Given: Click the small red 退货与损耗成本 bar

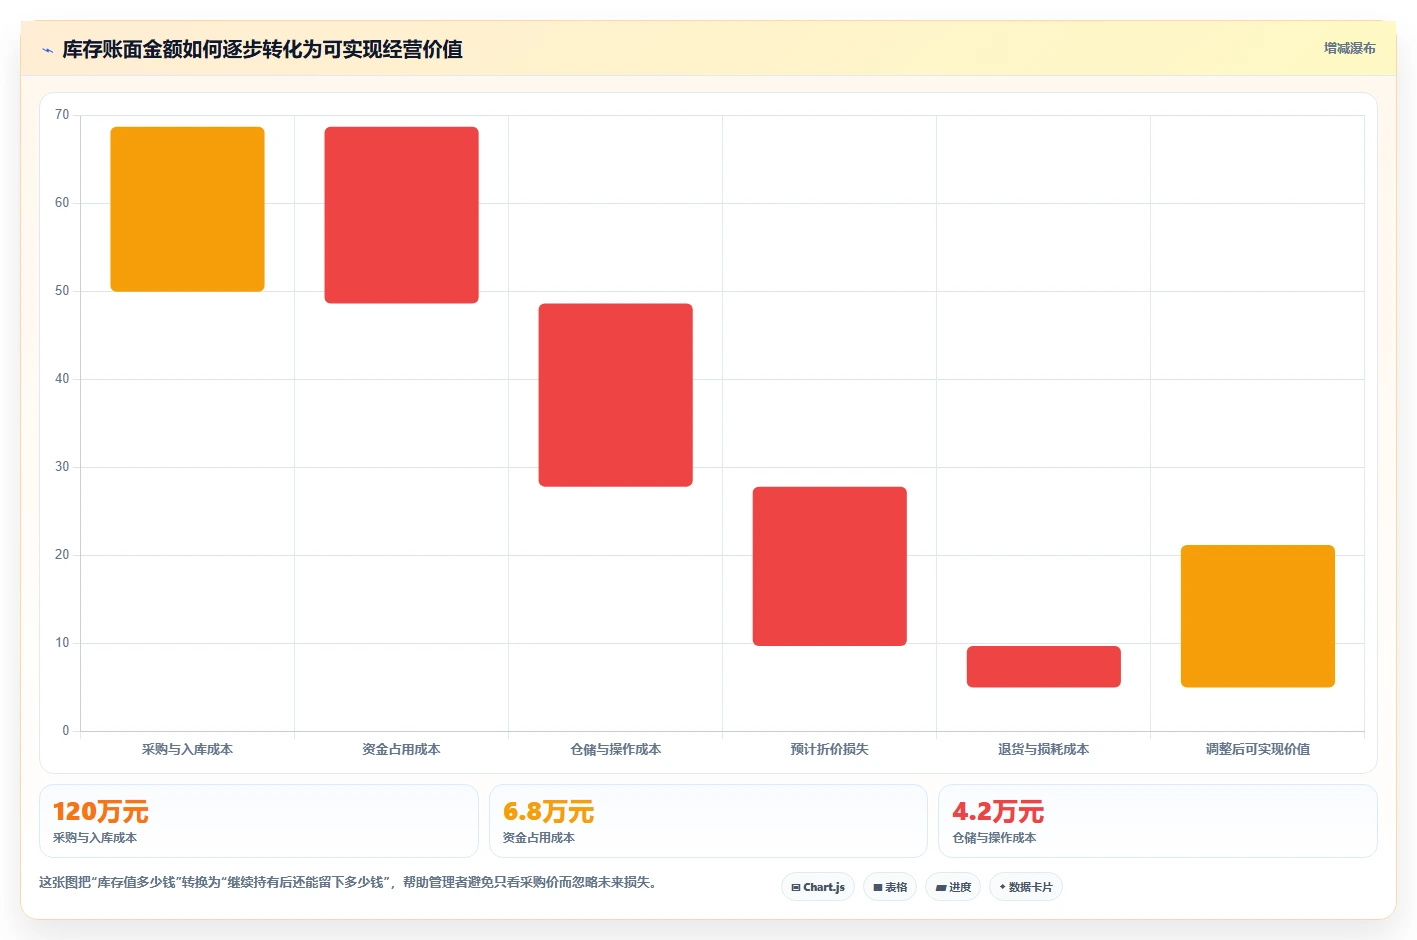Looking at the screenshot, I should tap(1043, 666).
